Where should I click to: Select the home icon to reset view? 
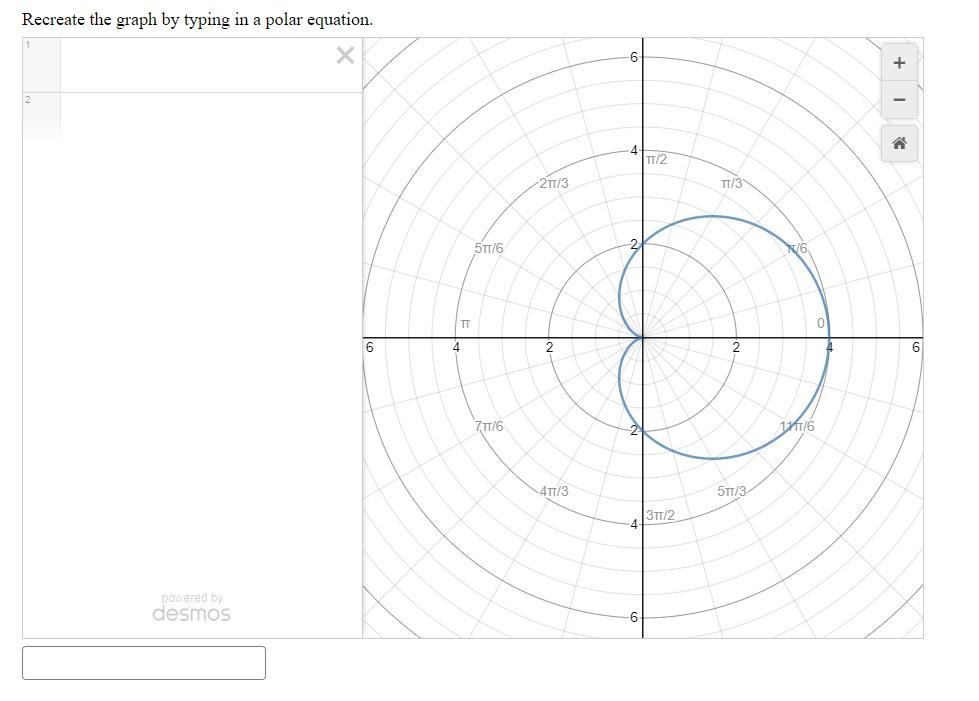point(897,143)
